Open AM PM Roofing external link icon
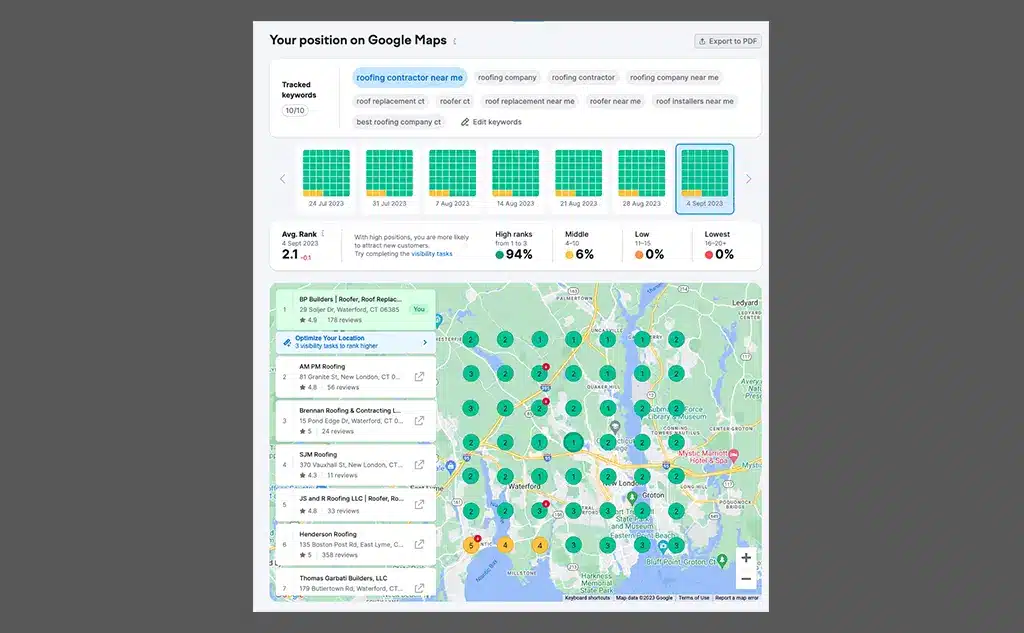 [x=419, y=377]
